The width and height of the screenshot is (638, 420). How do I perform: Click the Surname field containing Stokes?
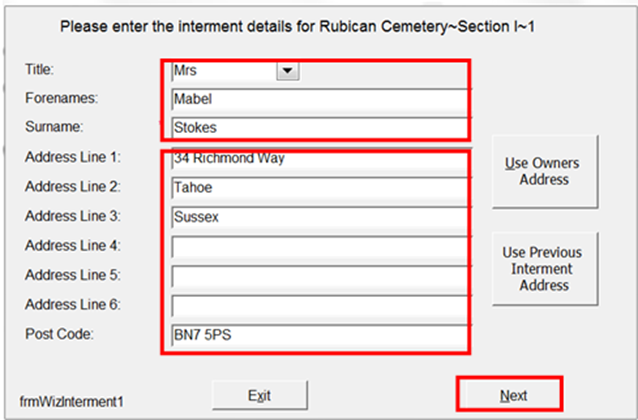click(x=315, y=128)
